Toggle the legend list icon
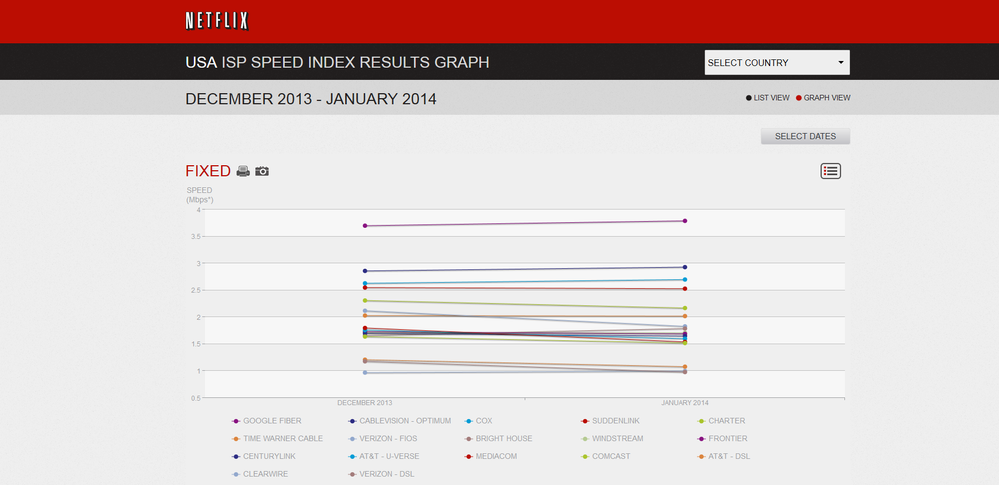 [x=830, y=171]
